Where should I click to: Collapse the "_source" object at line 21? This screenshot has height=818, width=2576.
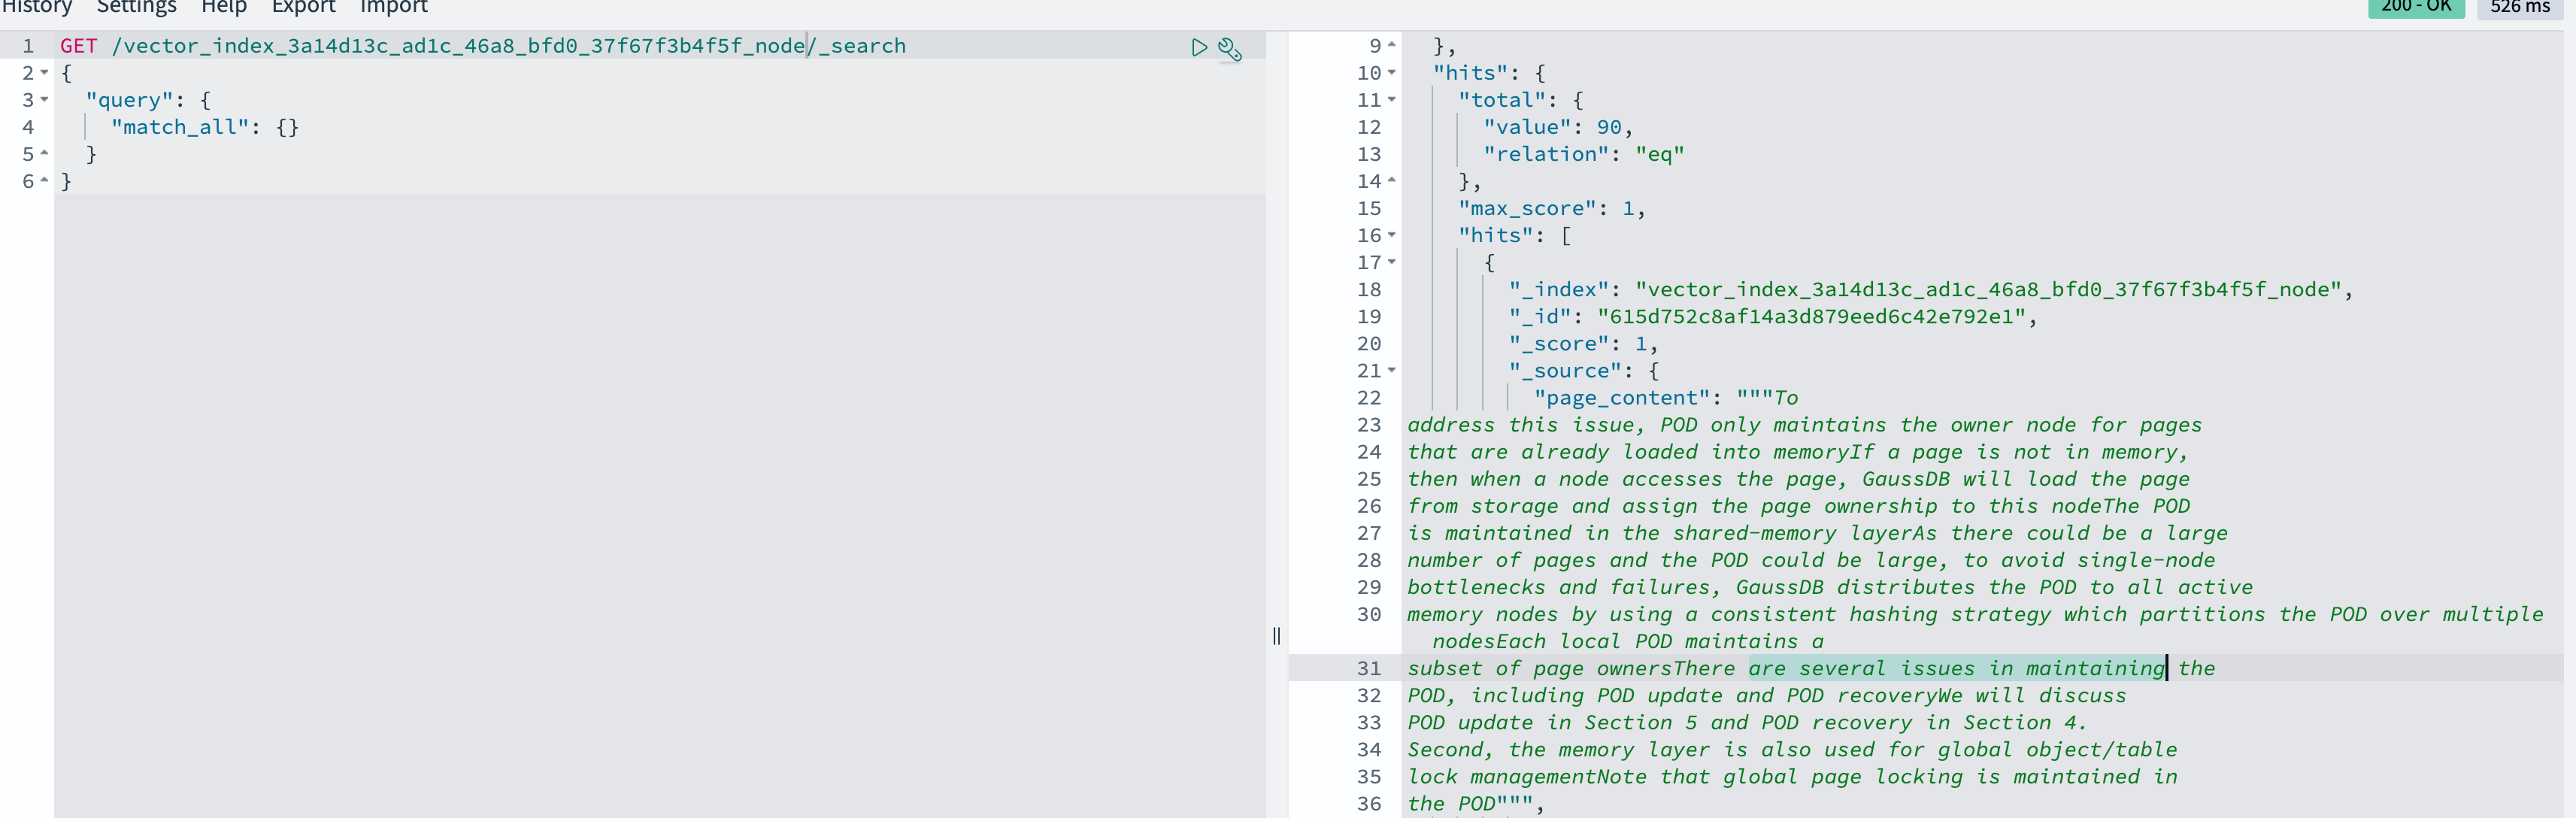(1392, 370)
